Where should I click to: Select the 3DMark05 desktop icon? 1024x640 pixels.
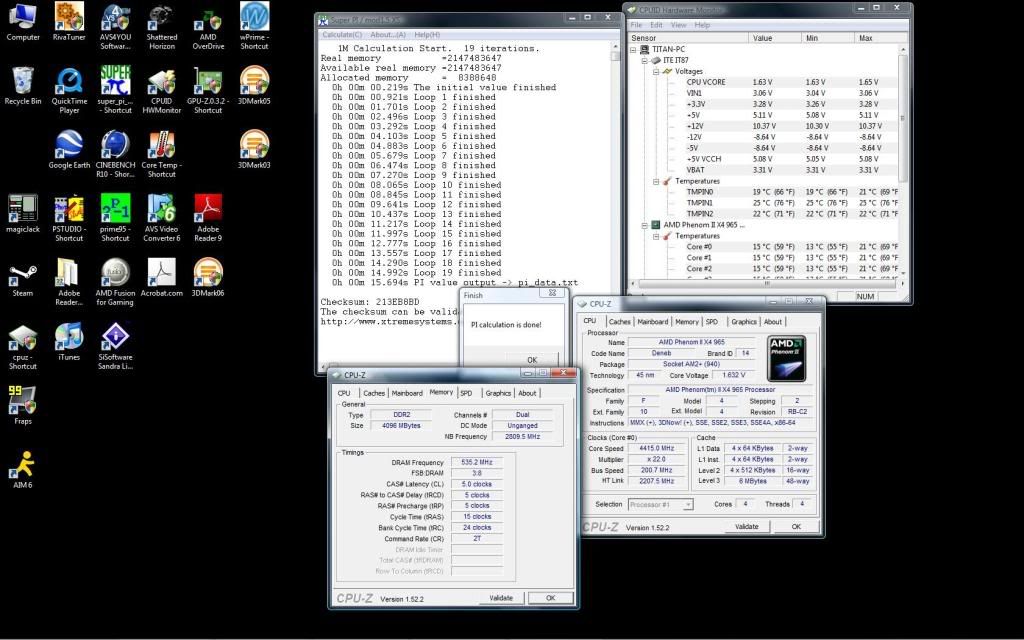254,86
